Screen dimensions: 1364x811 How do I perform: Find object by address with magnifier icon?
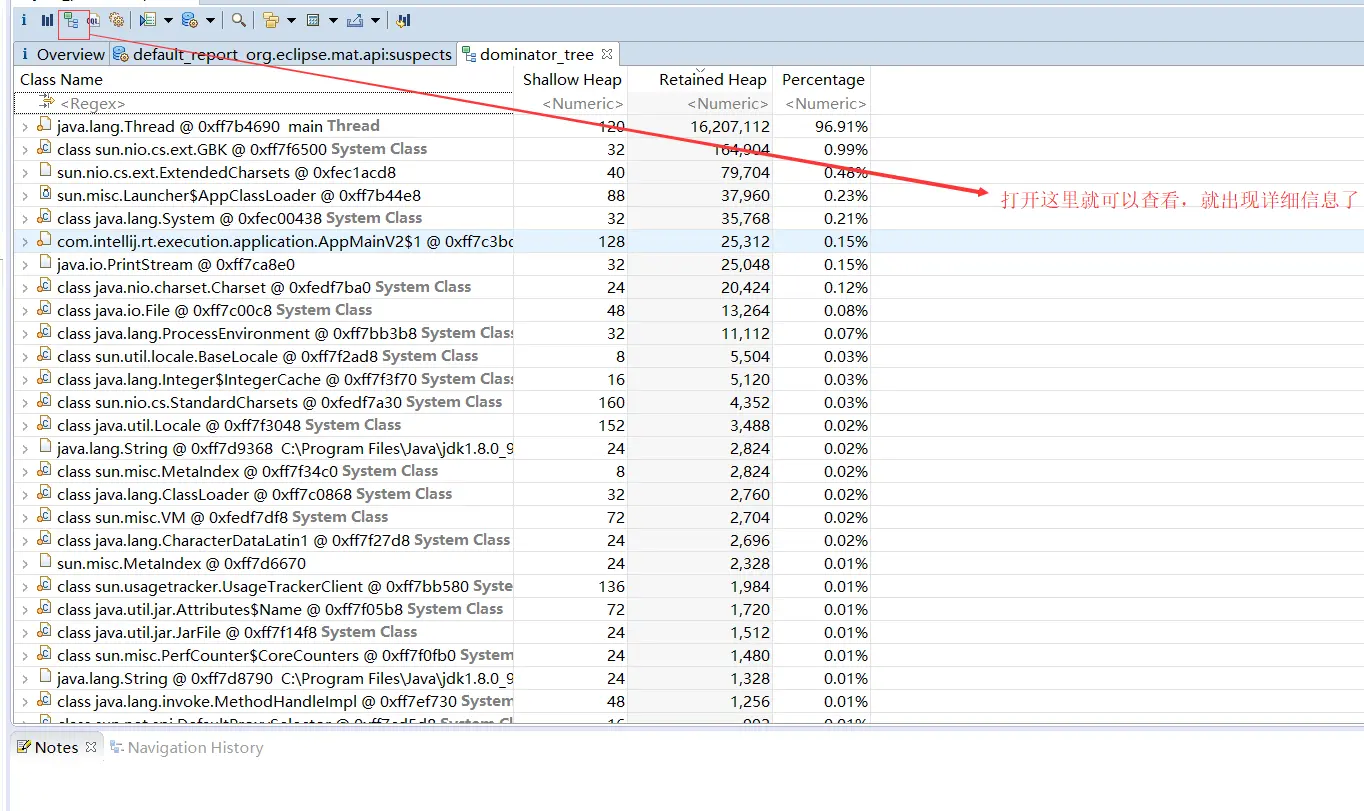point(238,20)
